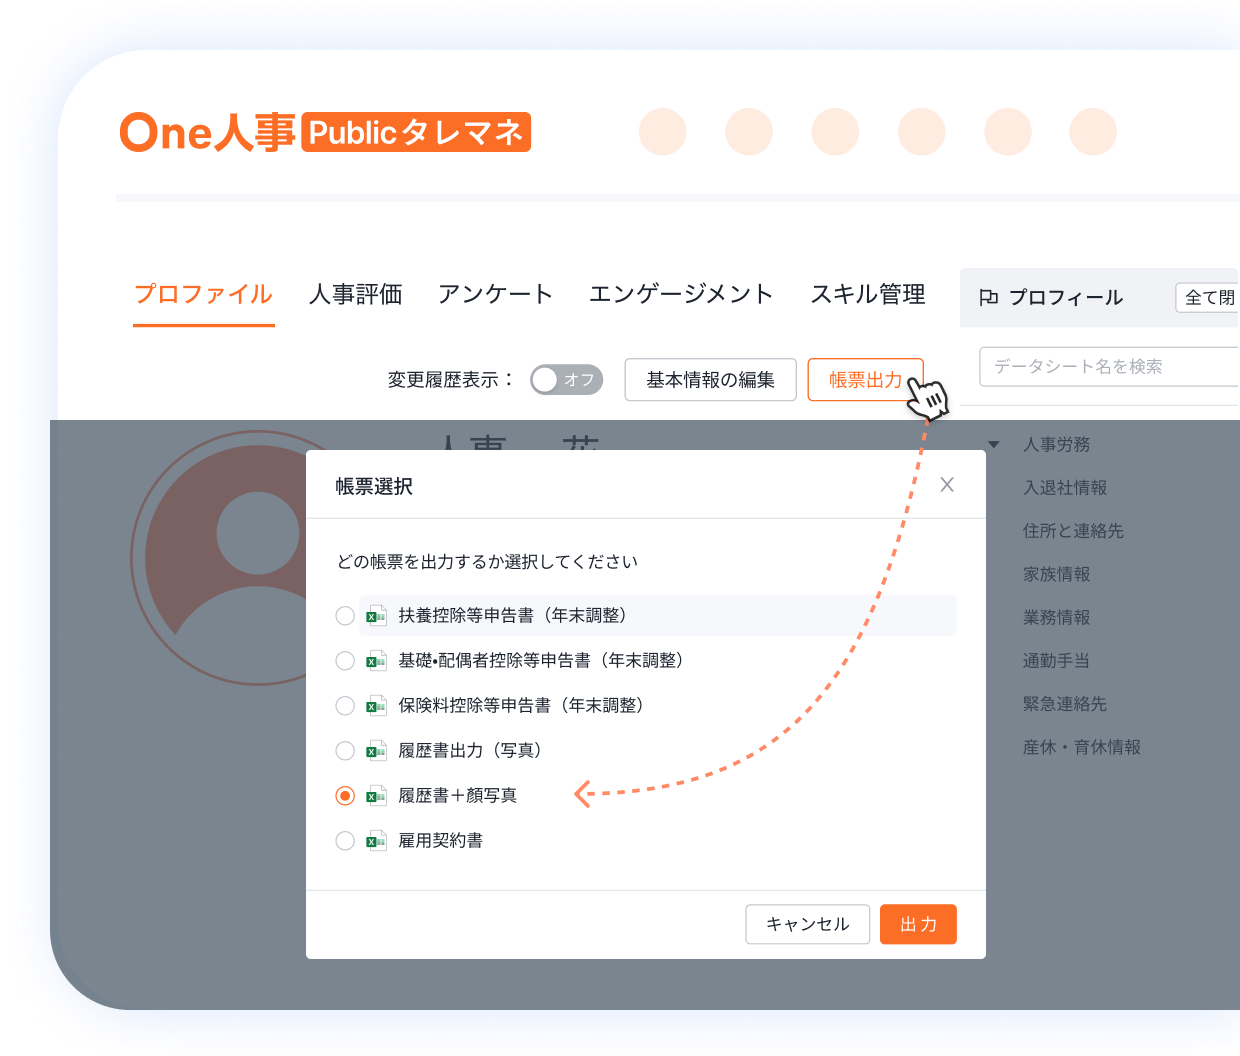
Task: Click the 基本情報の編集 button
Action: tap(710, 380)
